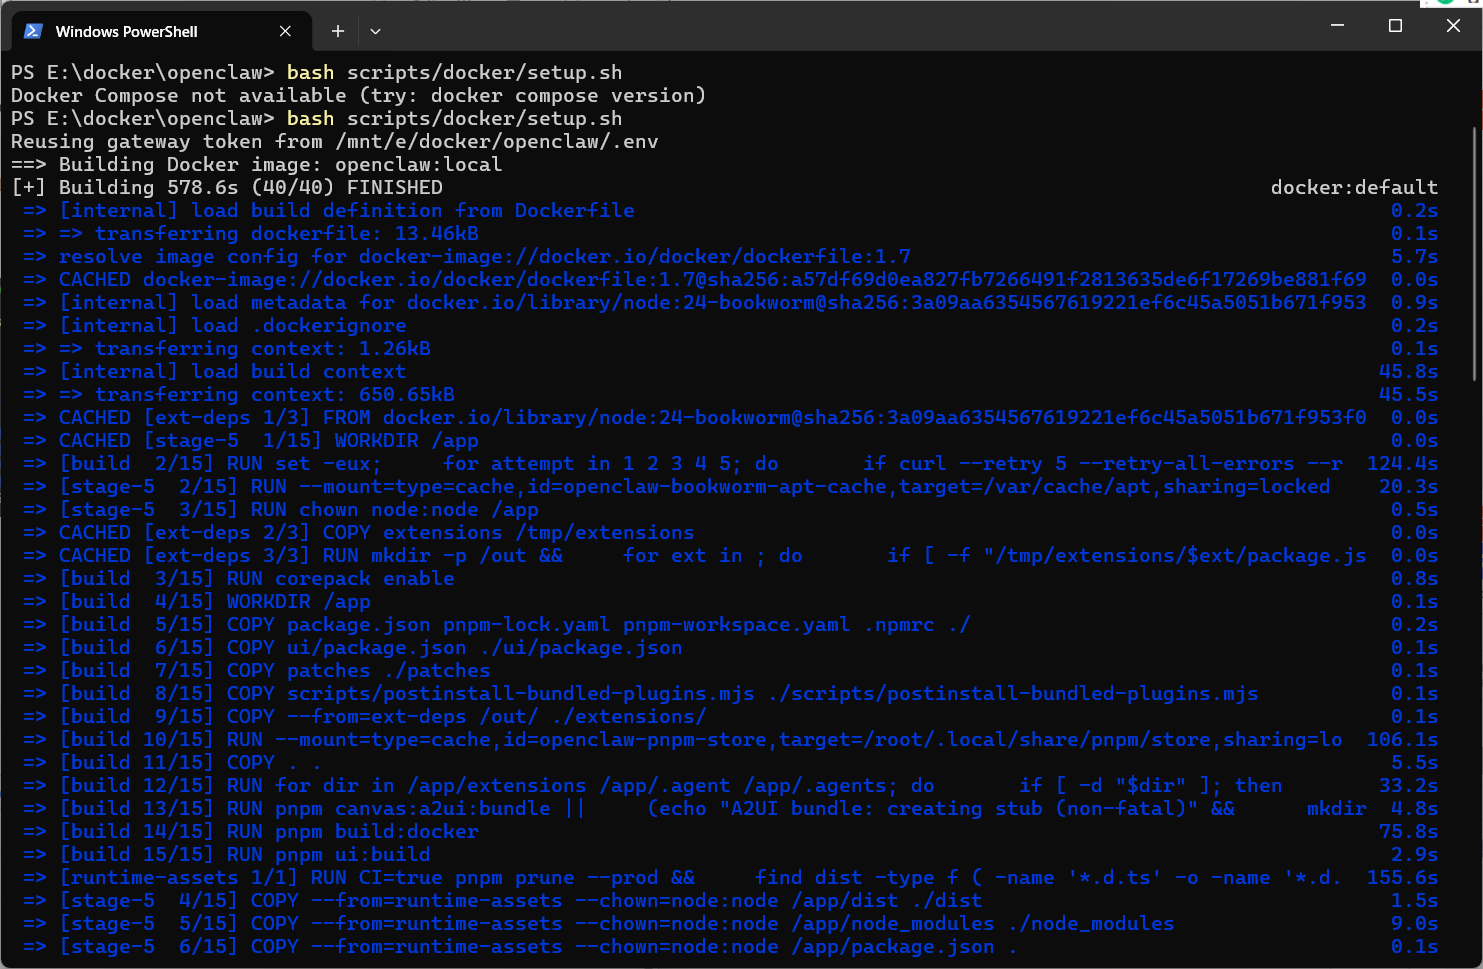Click the '106.1s' duration value
This screenshot has width=1483, height=969.
pyautogui.click(x=1402, y=739)
